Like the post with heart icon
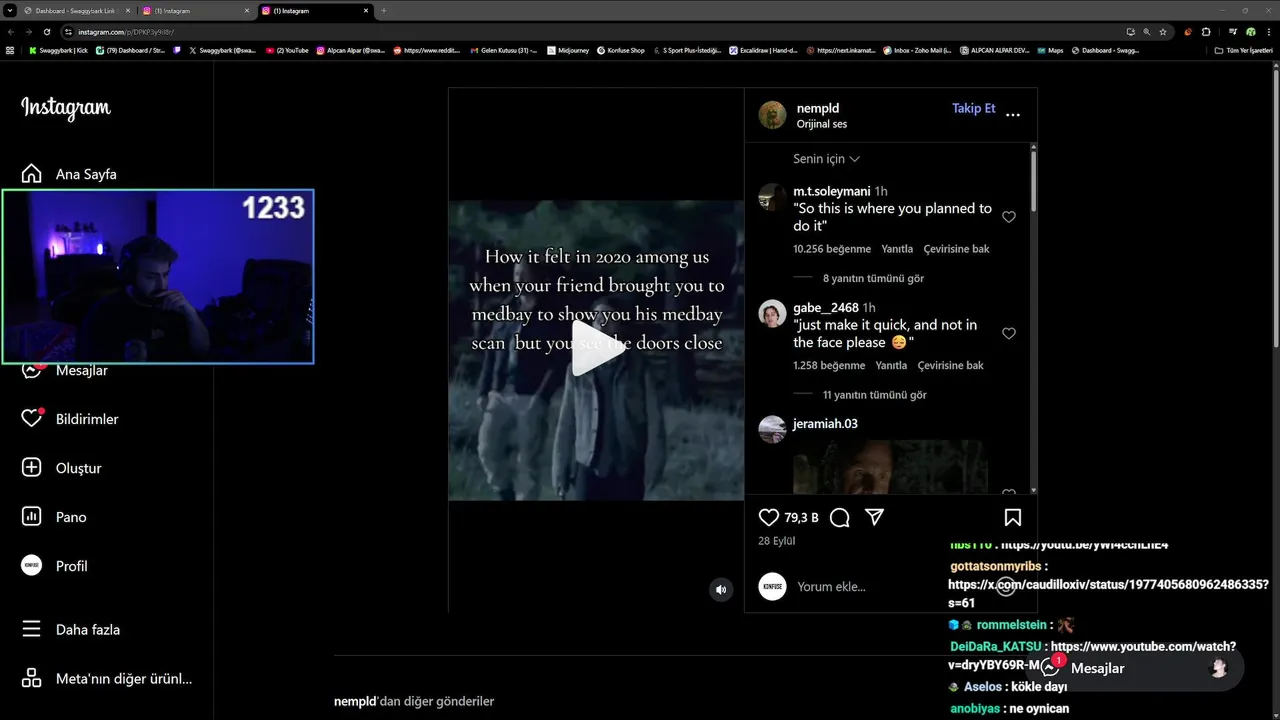Image resolution: width=1280 pixels, height=720 pixels. click(769, 517)
